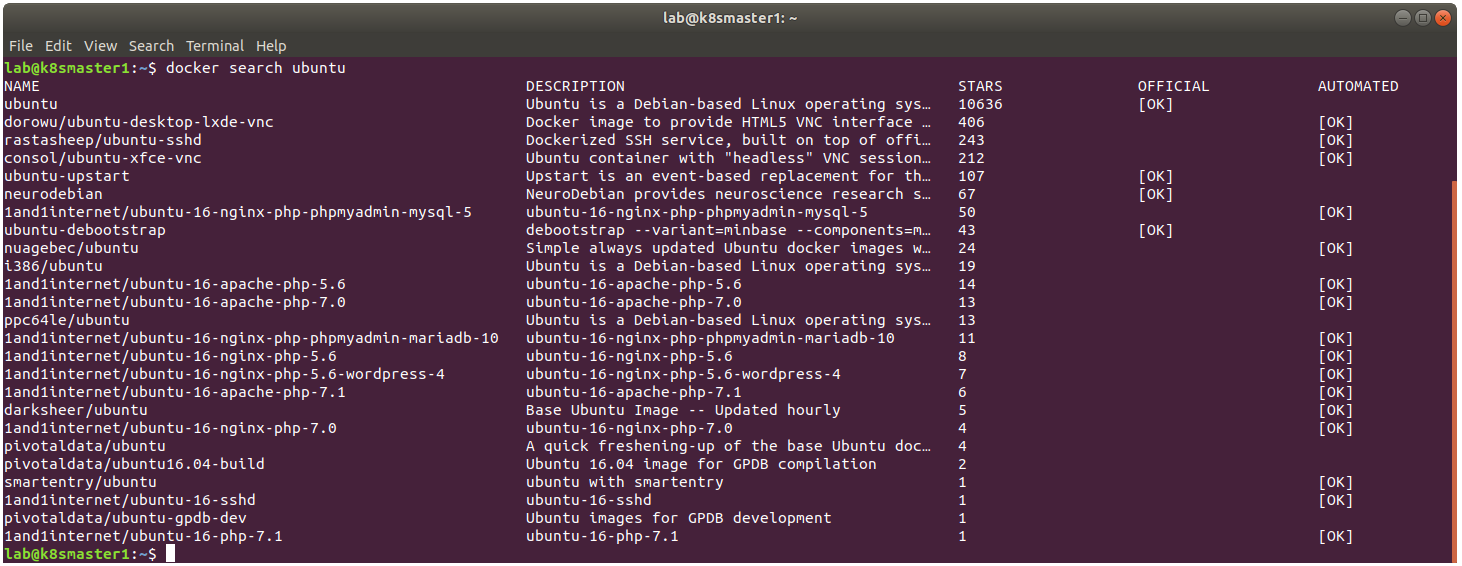This screenshot has width=1462, height=566.
Task: Click 'Ubuntu images for GPDB development' description
Action: pos(679,518)
